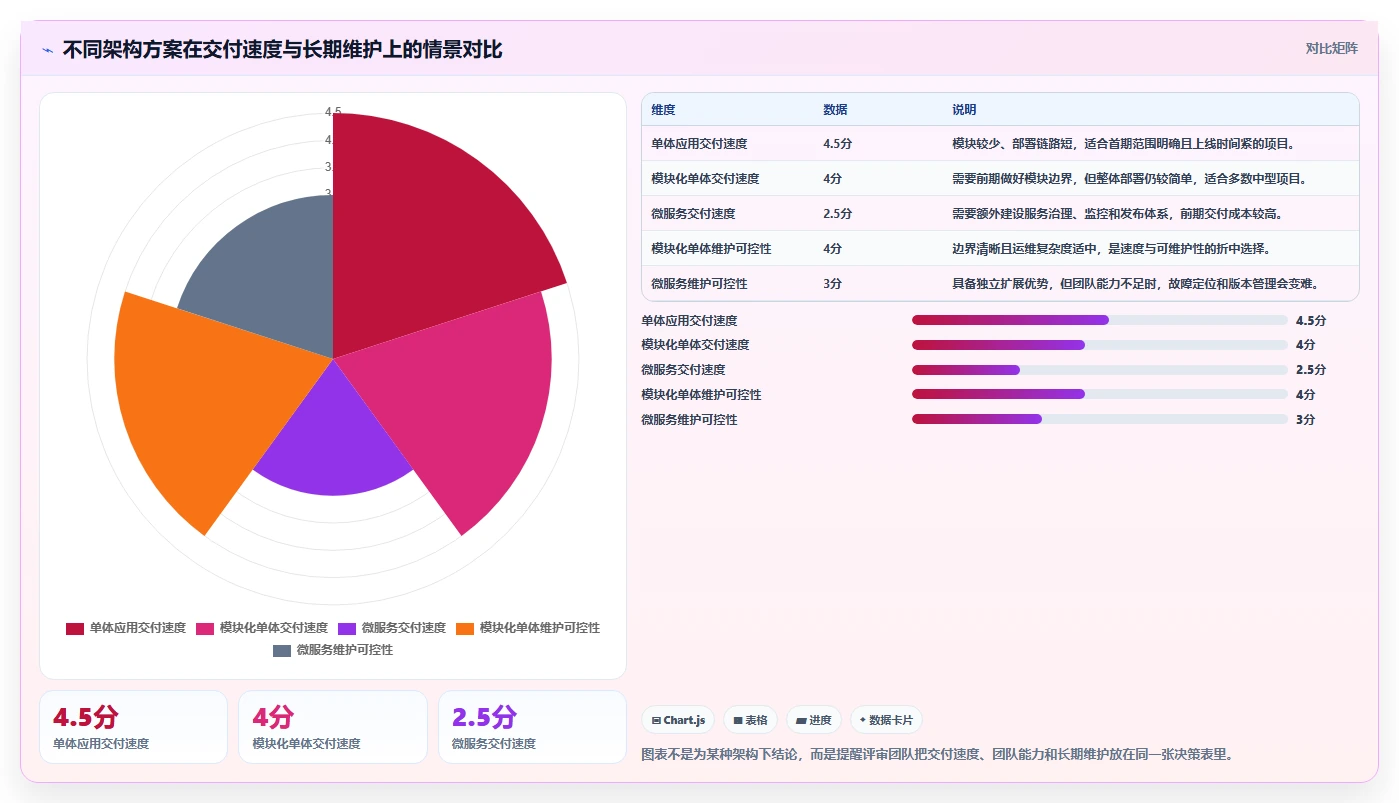
Task: Toggle the 微服务维护可控性 legend swatch
Action: coord(282,650)
